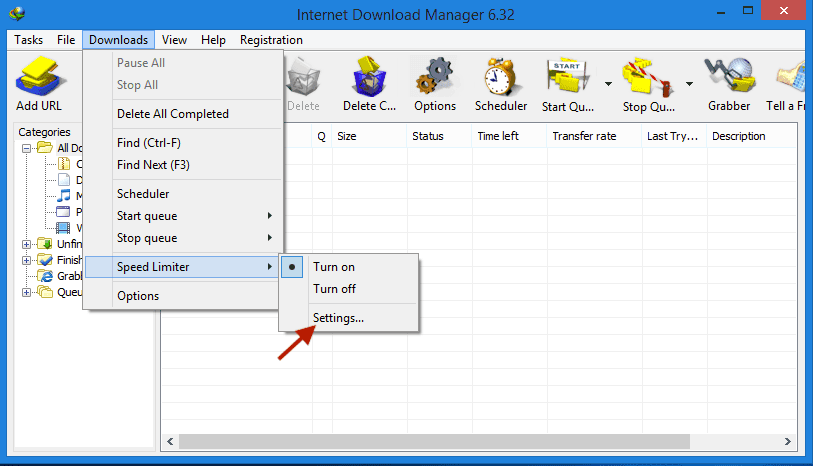Viewport: 813px width, 466px height.
Task: Open the Scheduler alarm clock icon
Action: (500, 77)
